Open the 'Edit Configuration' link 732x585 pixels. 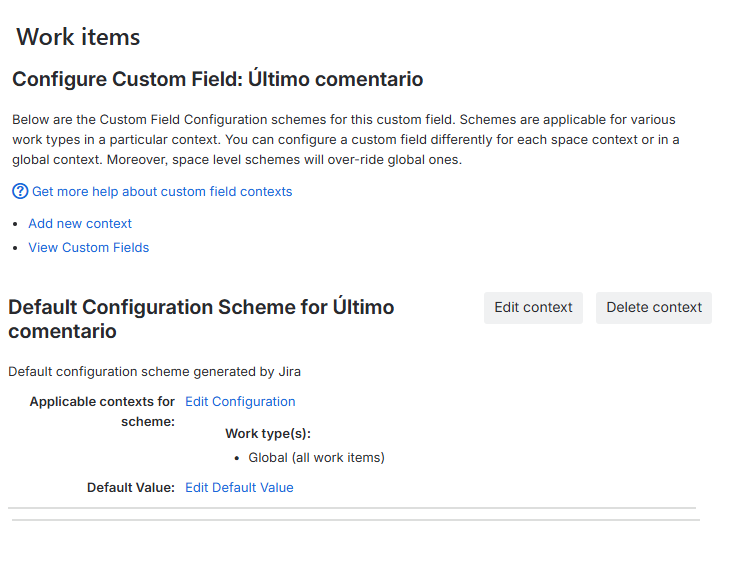click(x=240, y=401)
